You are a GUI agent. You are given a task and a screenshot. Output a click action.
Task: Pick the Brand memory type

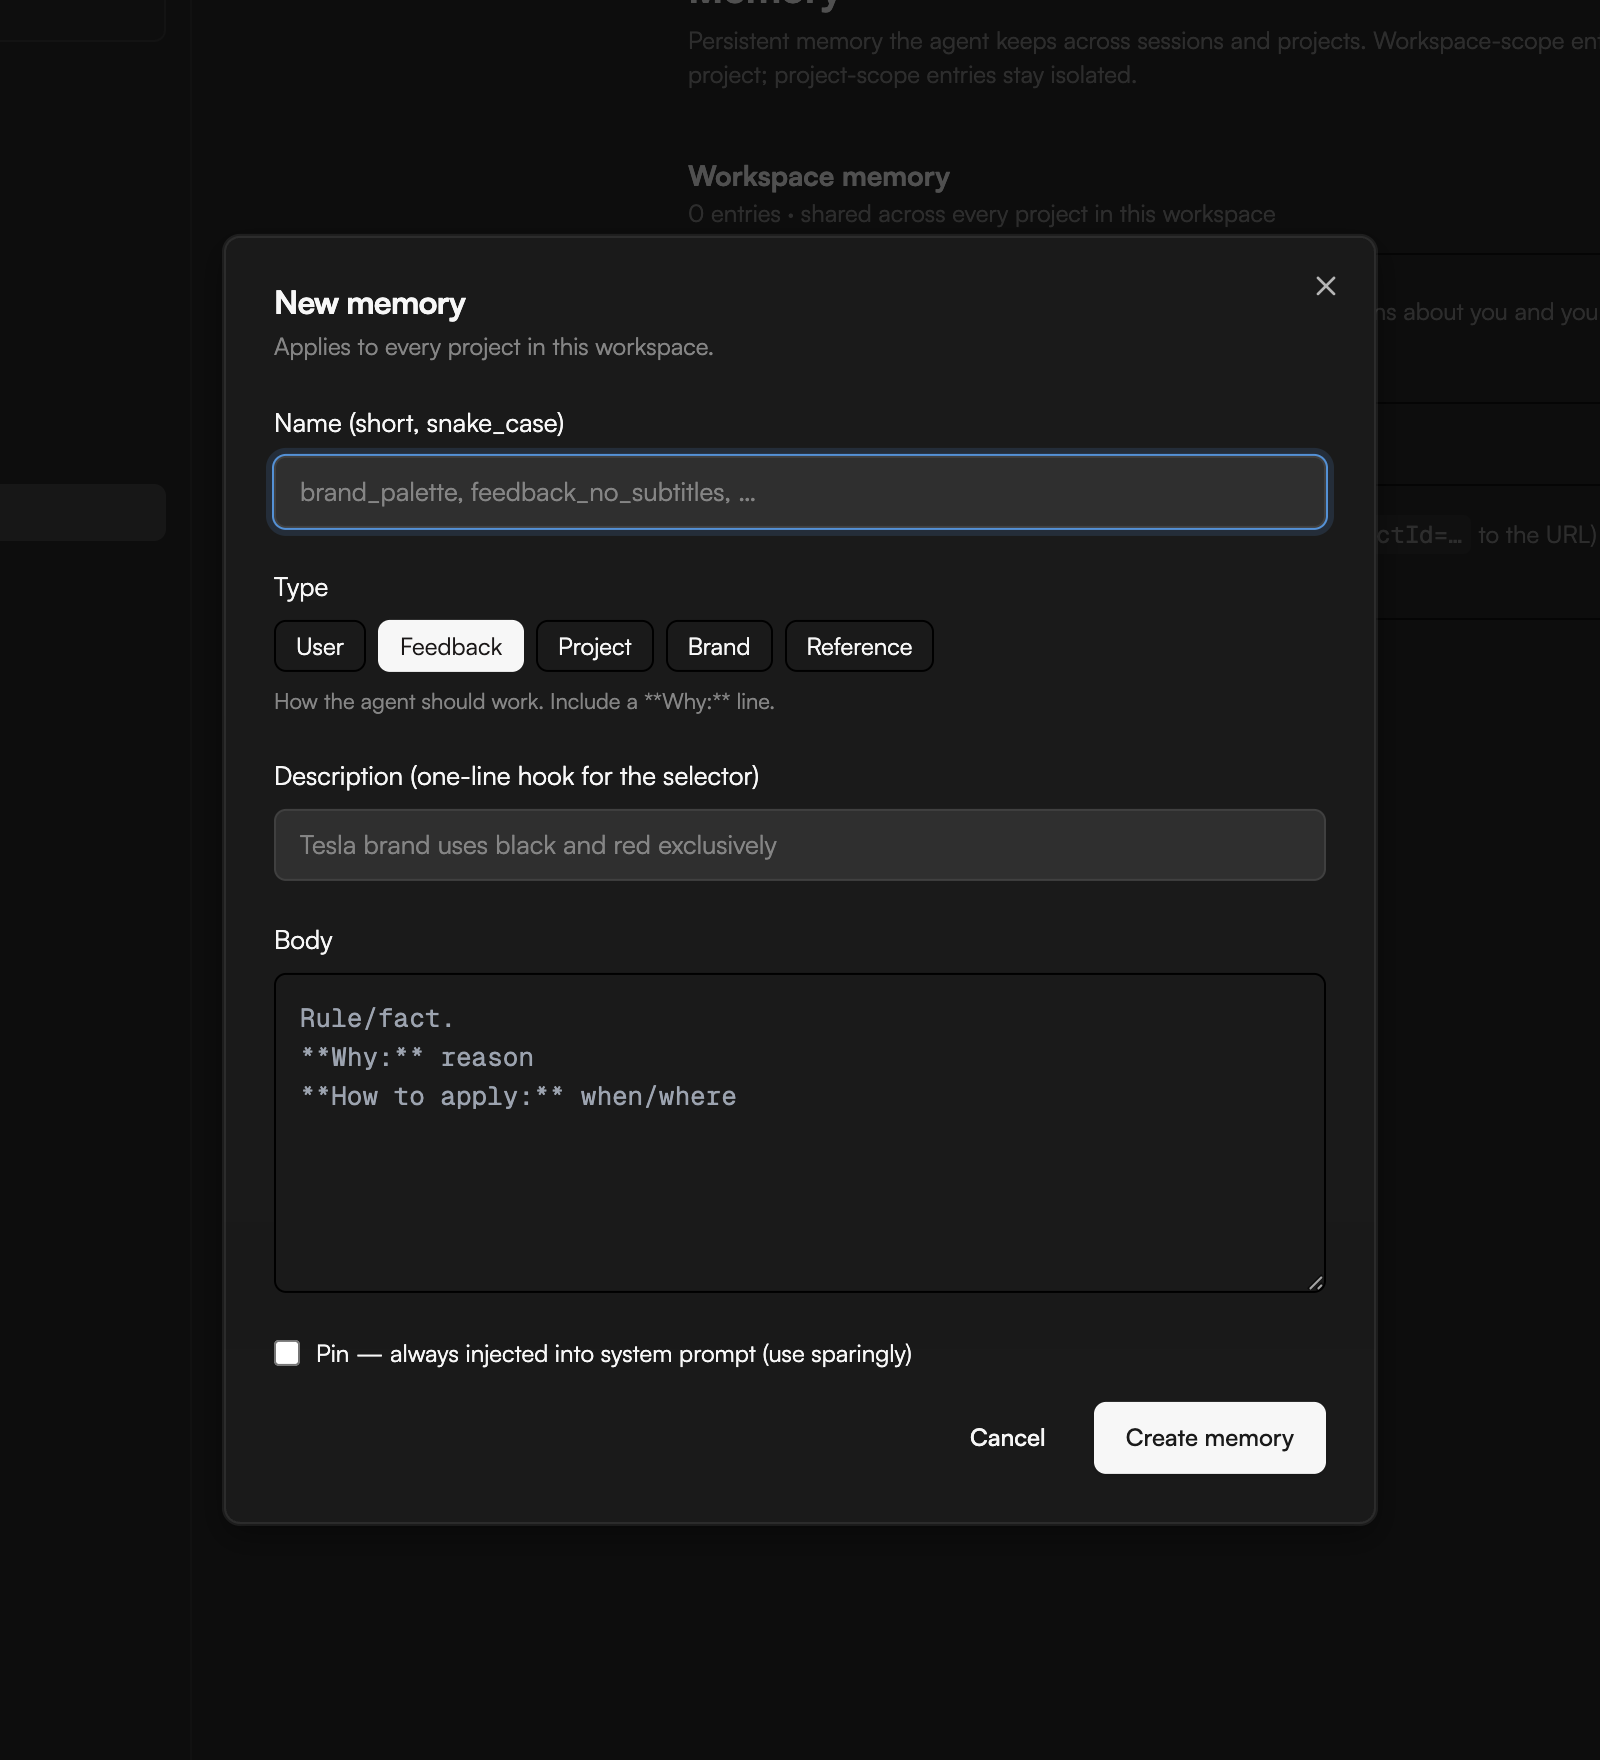tap(719, 646)
